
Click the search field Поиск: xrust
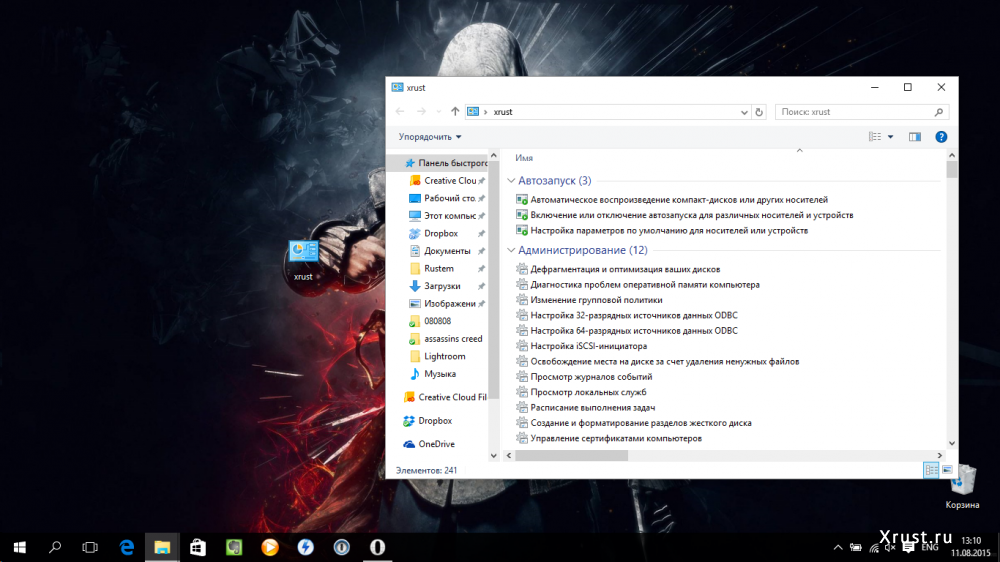855,112
